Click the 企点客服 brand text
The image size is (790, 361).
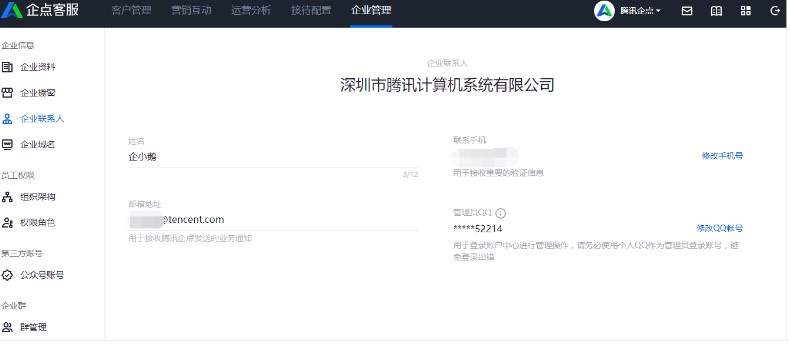point(52,10)
